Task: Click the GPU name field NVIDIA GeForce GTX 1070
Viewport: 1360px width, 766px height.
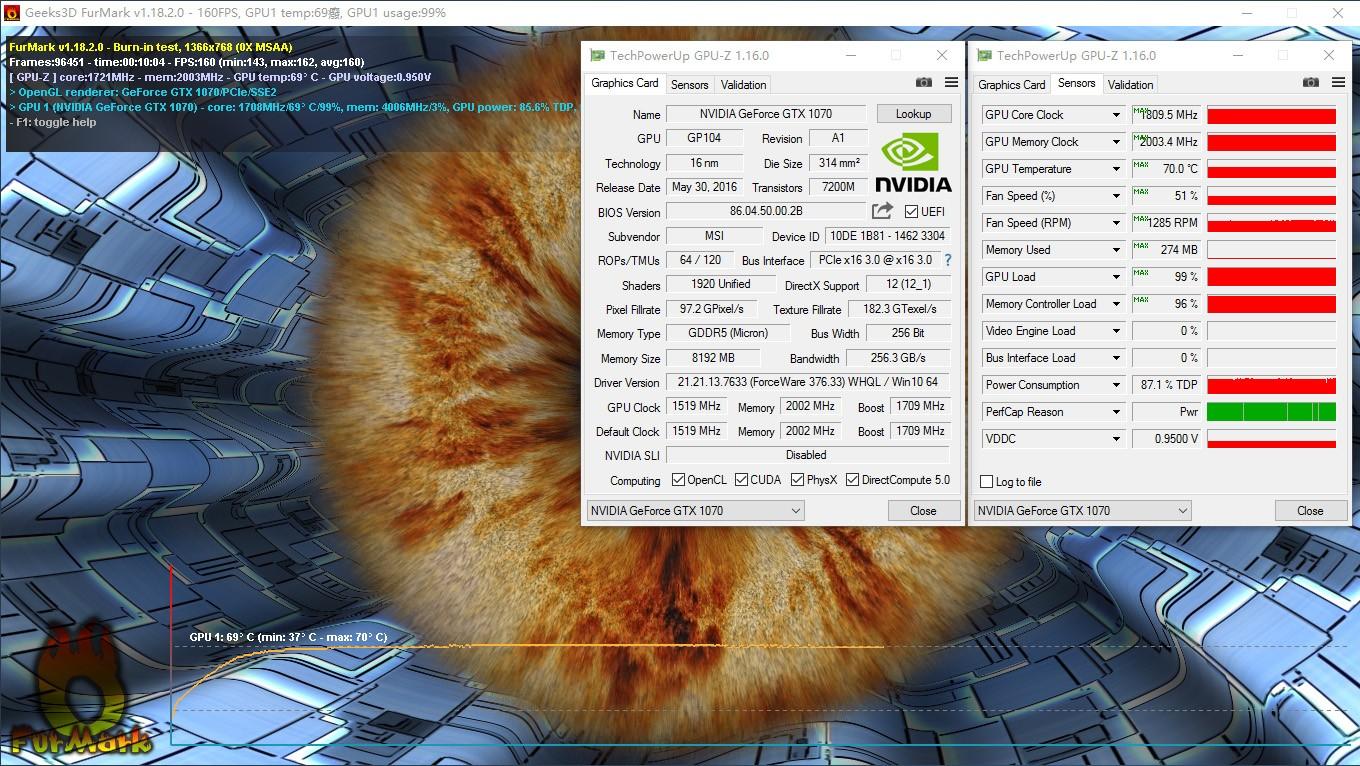Action: point(766,114)
